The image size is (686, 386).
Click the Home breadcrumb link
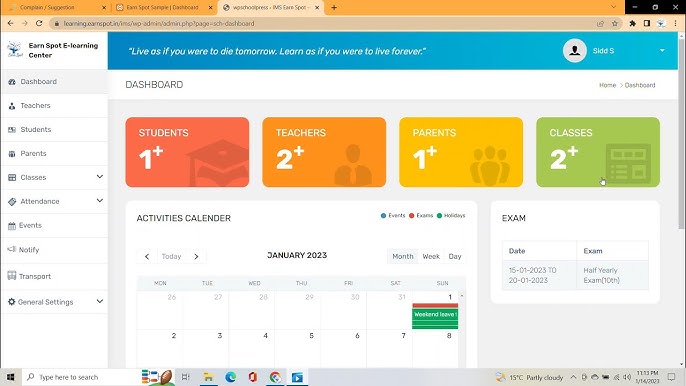coord(607,85)
